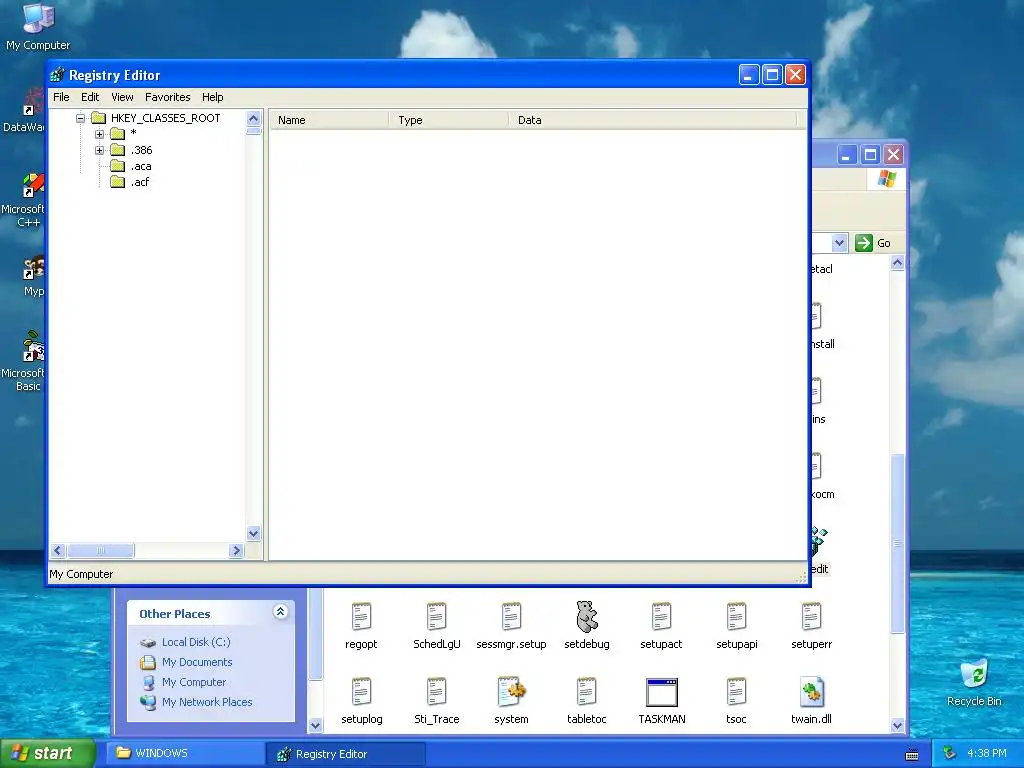Select the system settings file icon

pyautogui.click(x=511, y=692)
